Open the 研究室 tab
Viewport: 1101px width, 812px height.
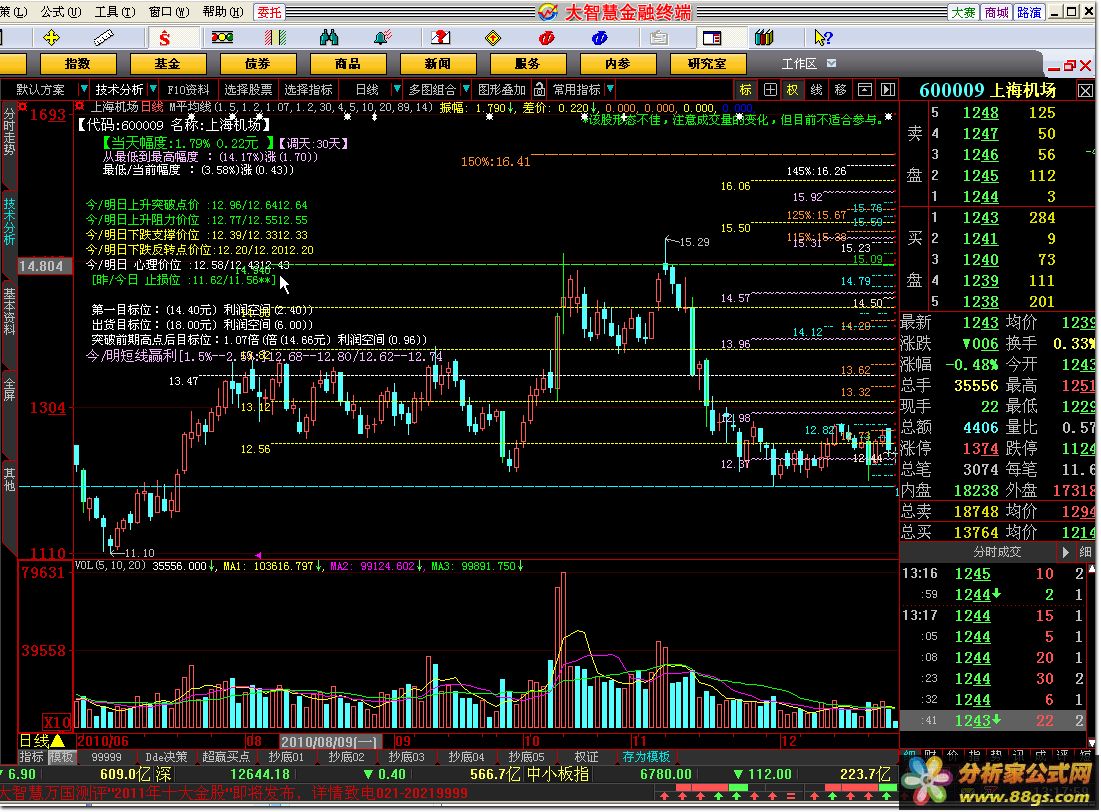pos(707,64)
